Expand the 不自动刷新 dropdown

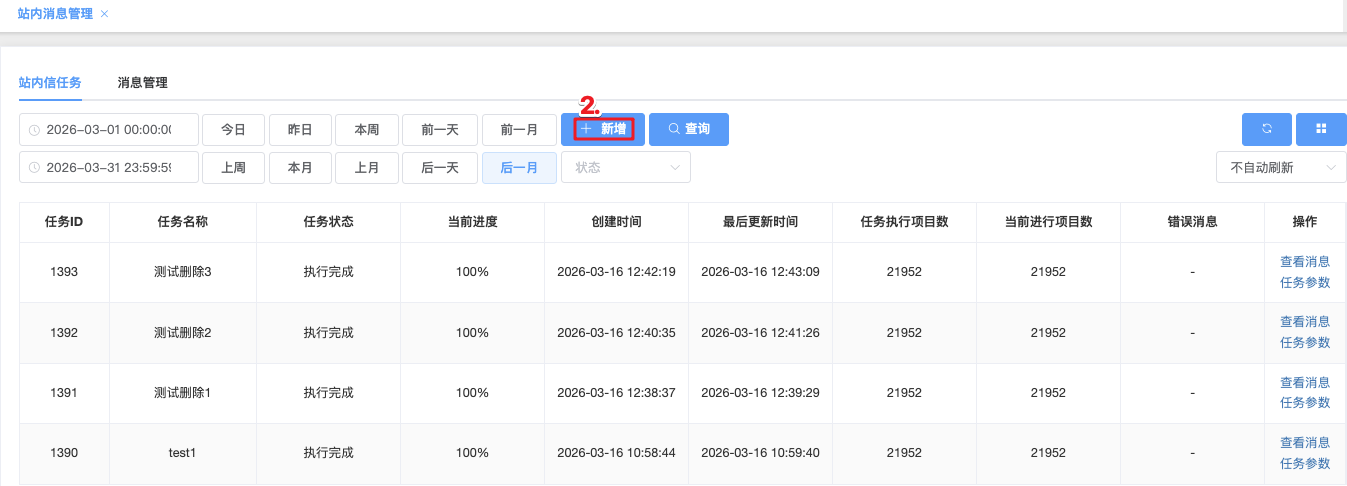pos(1281,168)
